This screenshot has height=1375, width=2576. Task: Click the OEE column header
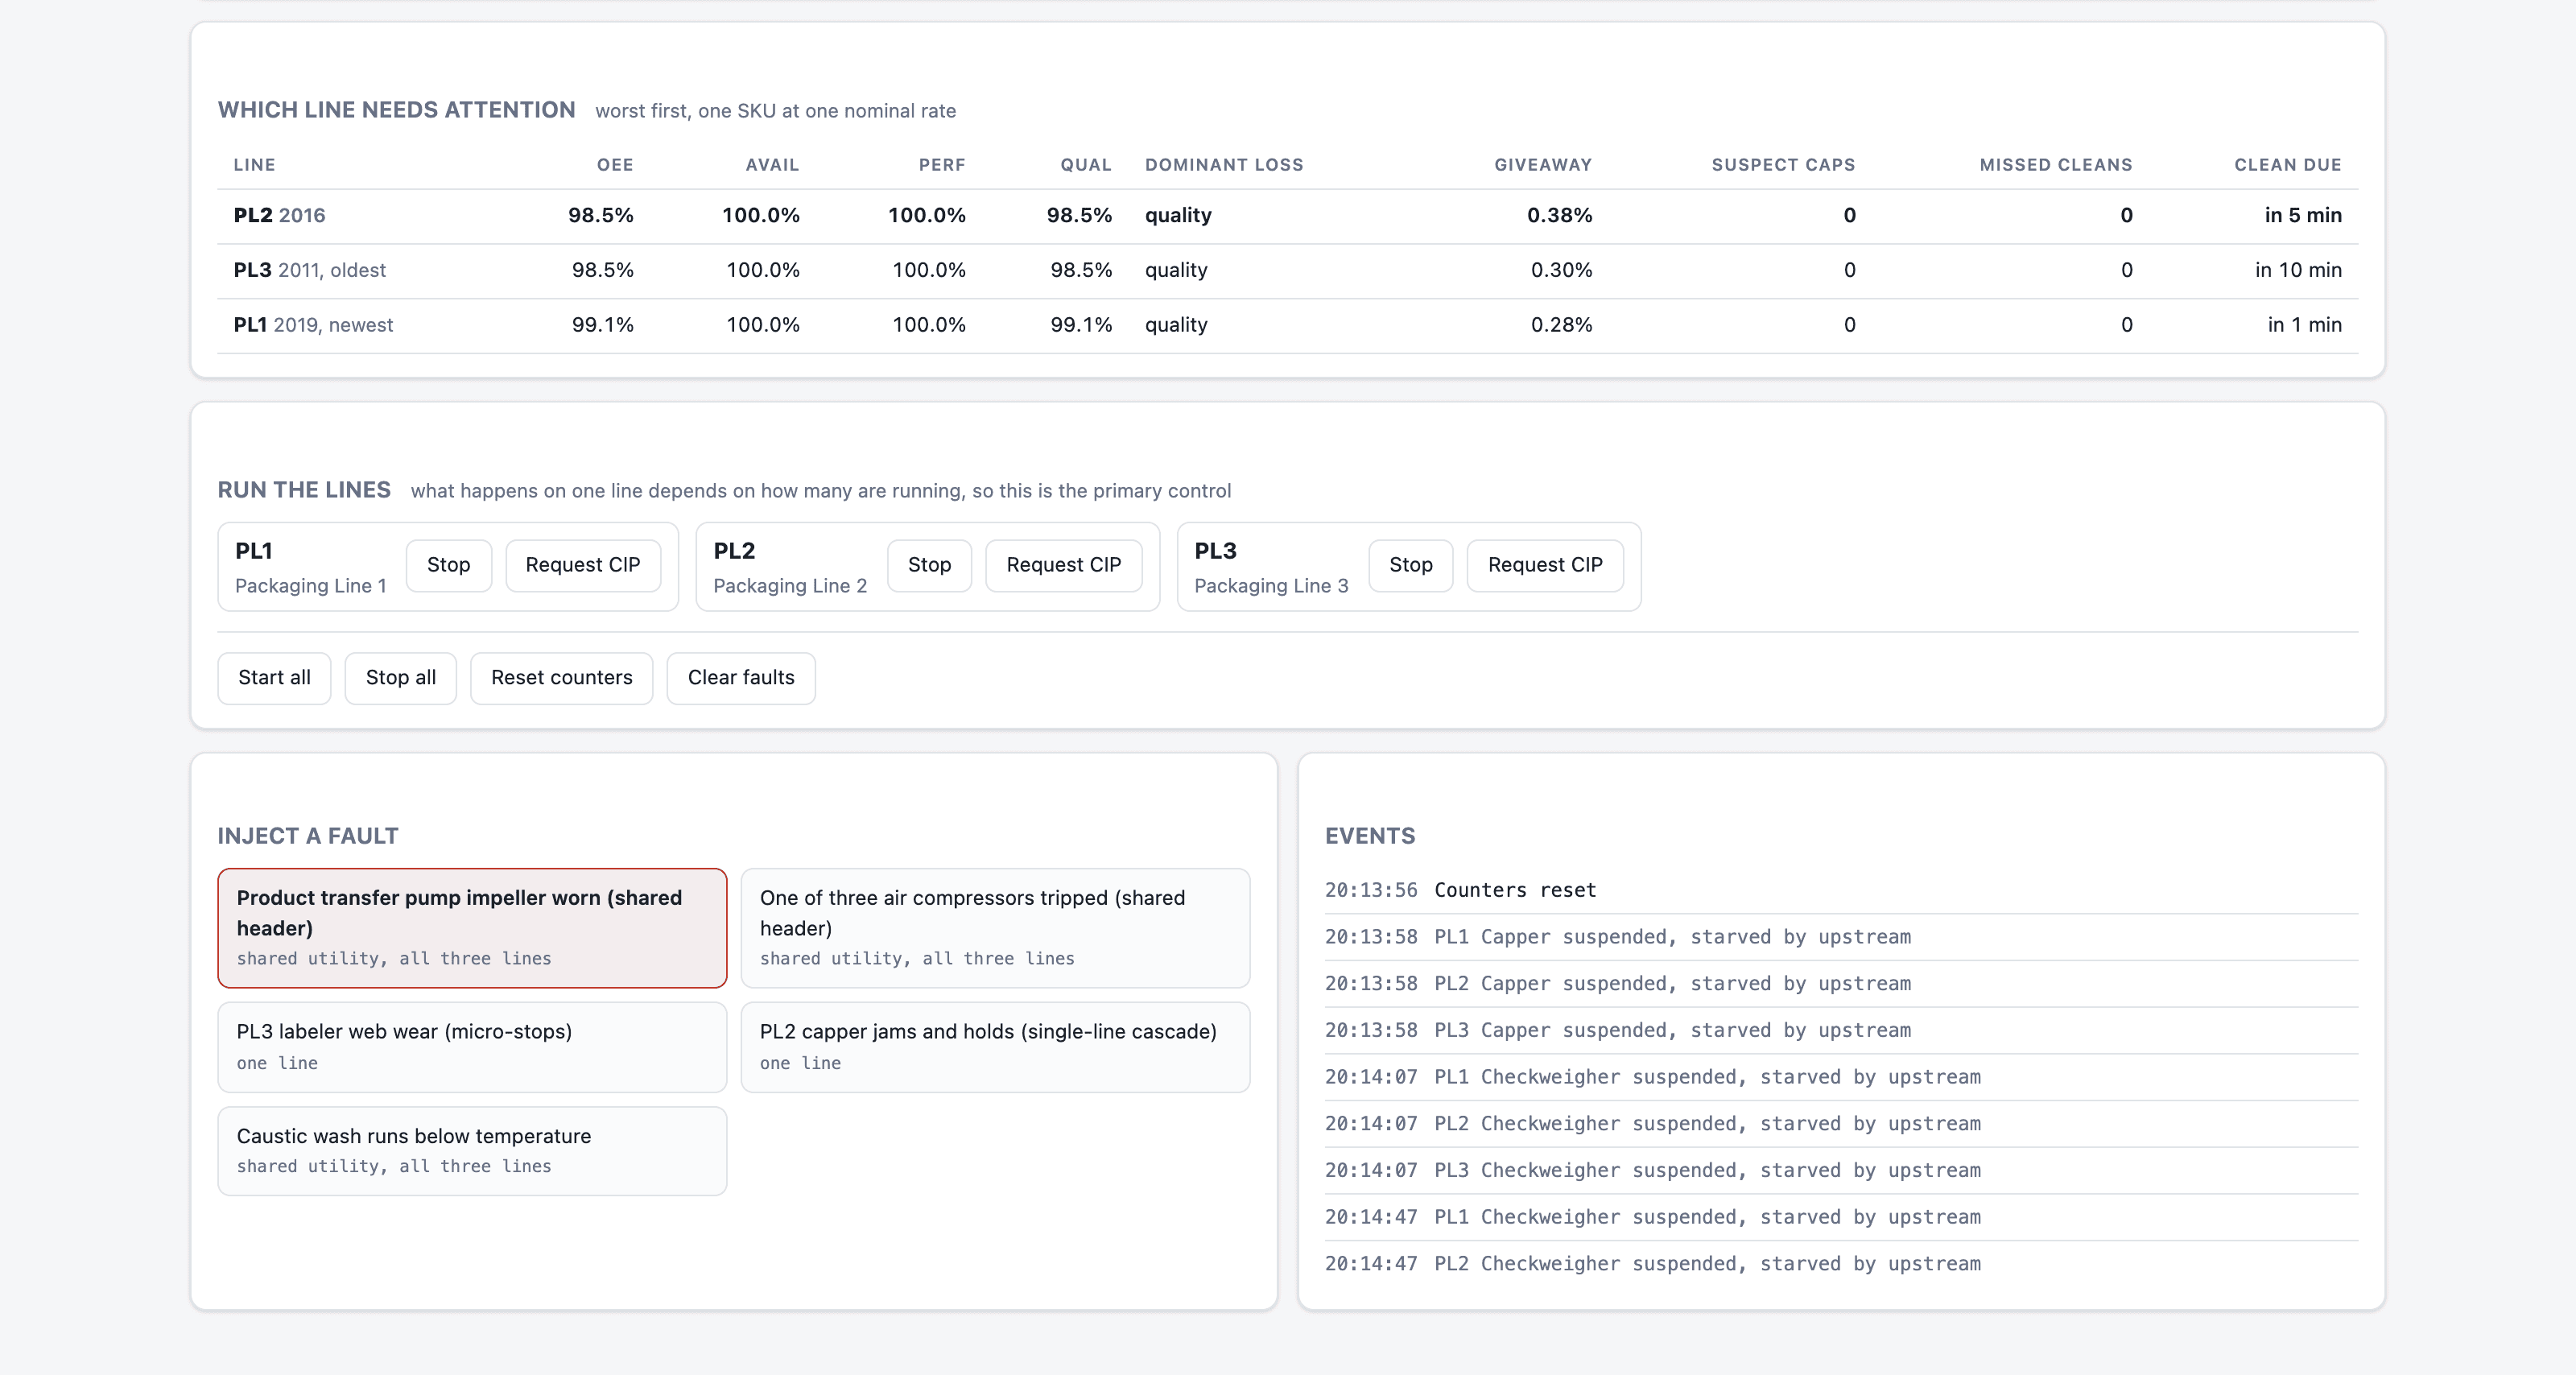pos(615,165)
